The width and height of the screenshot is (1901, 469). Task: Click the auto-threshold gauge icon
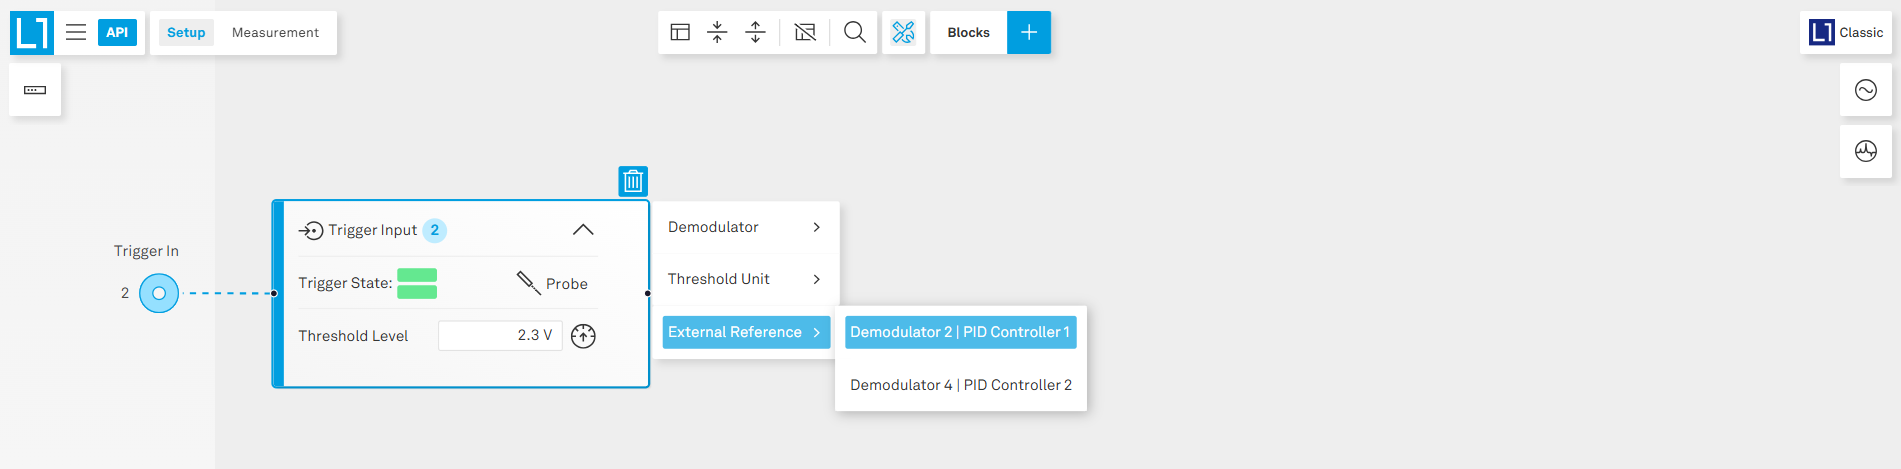coord(583,336)
